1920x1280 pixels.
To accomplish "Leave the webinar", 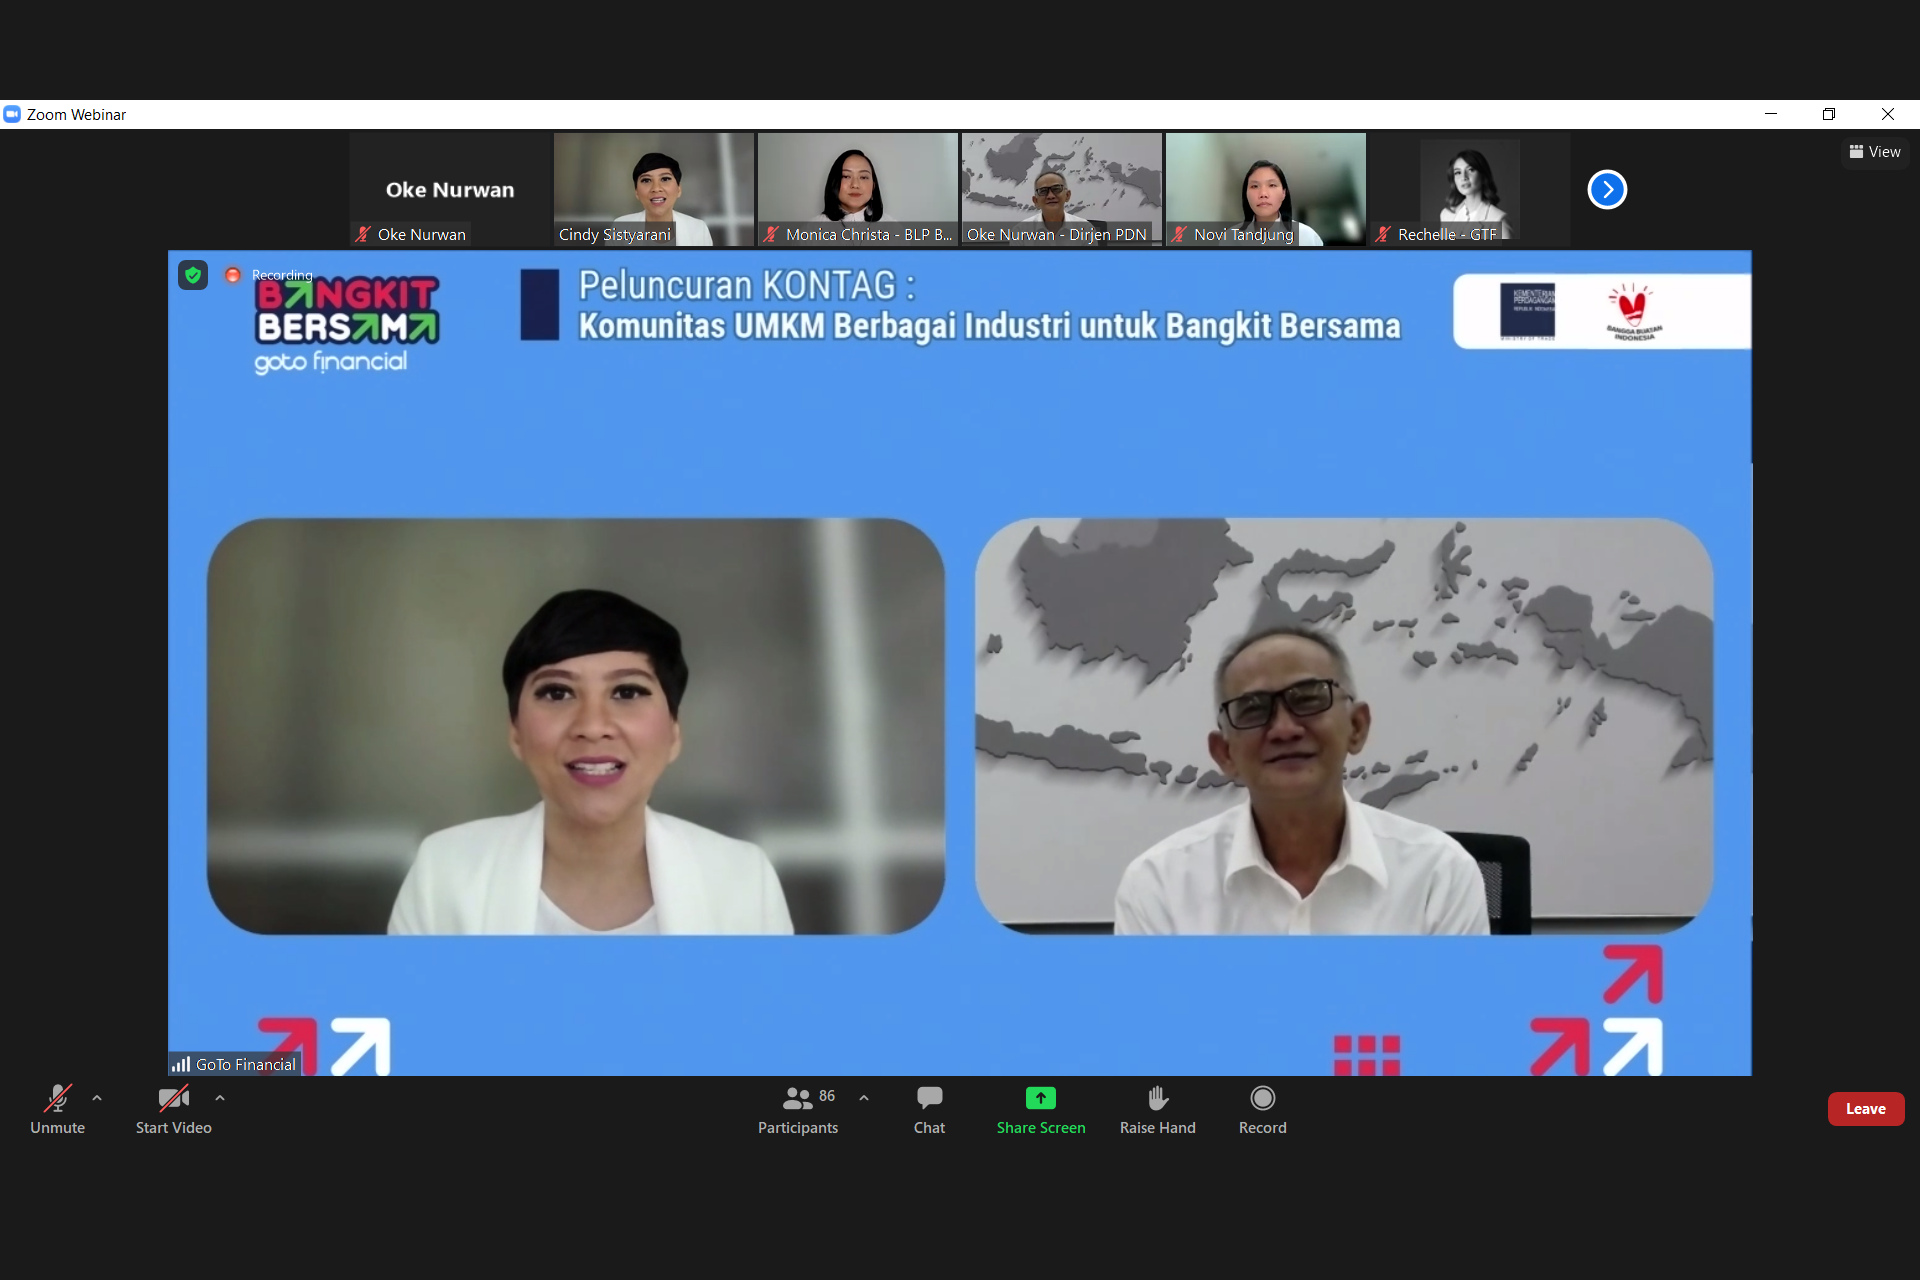I will click(1865, 1109).
